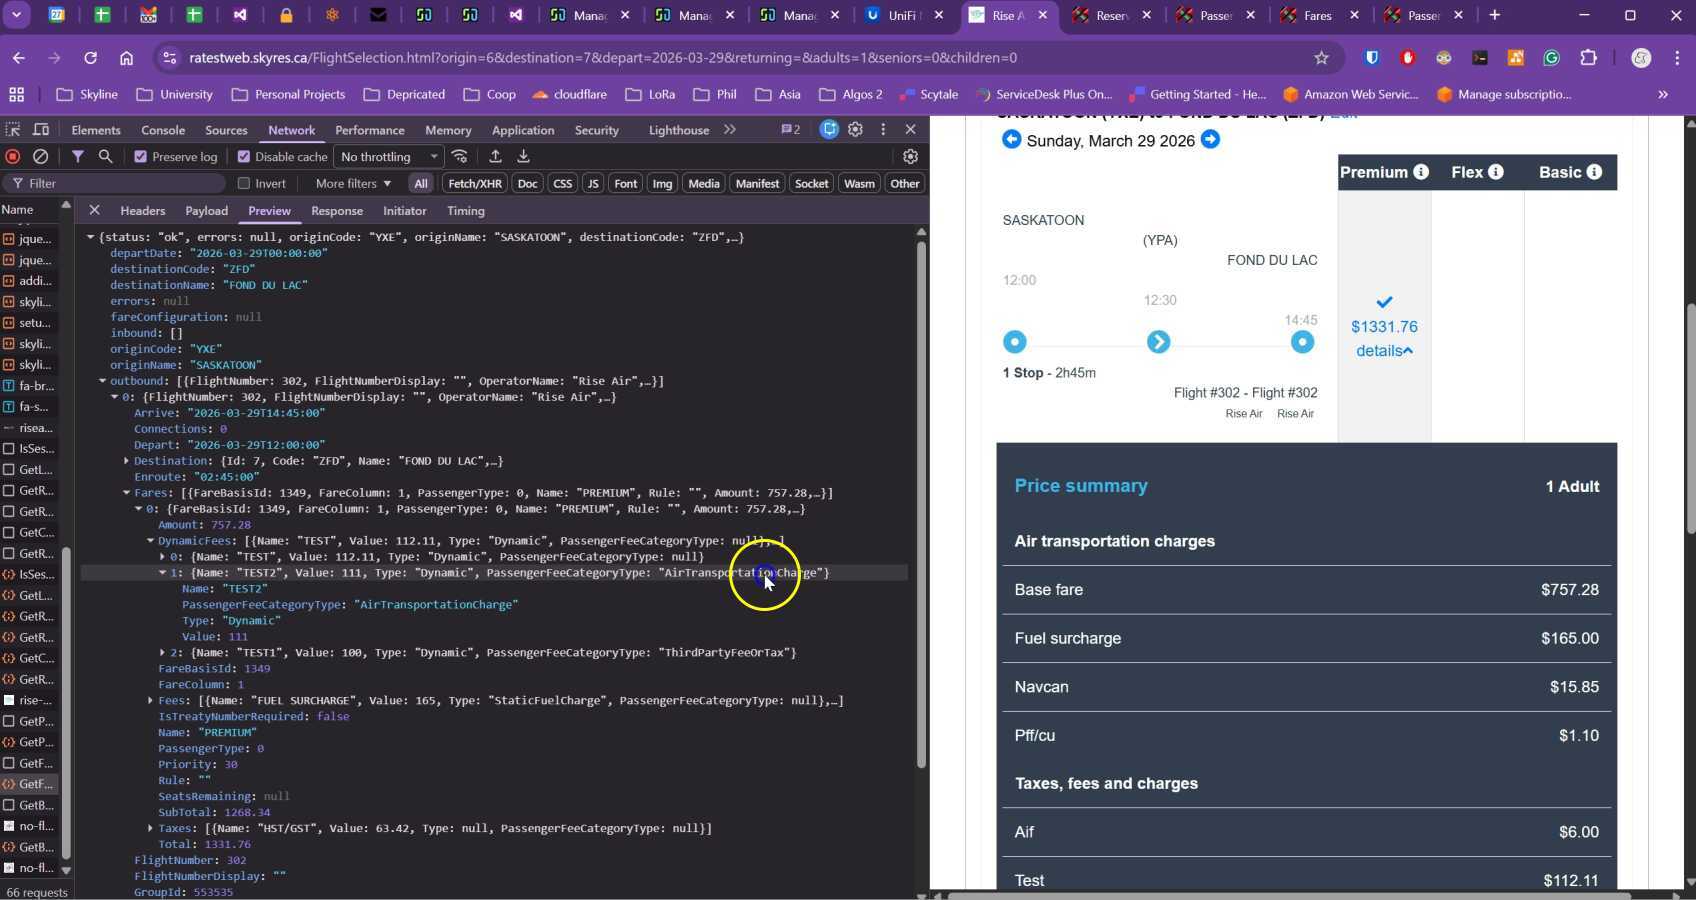Open the network search magnifier icon
This screenshot has height=900, width=1696.
(105, 157)
